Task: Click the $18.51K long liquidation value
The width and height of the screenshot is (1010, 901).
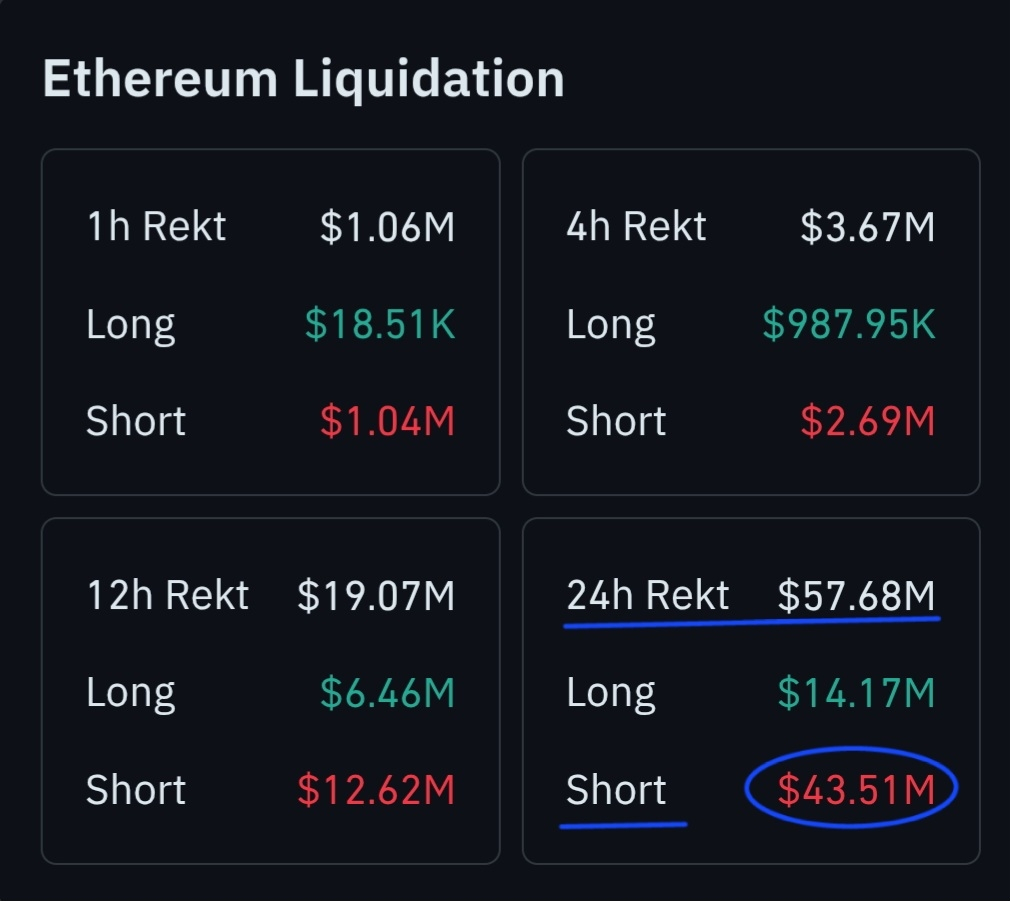Action: pyautogui.click(x=380, y=325)
